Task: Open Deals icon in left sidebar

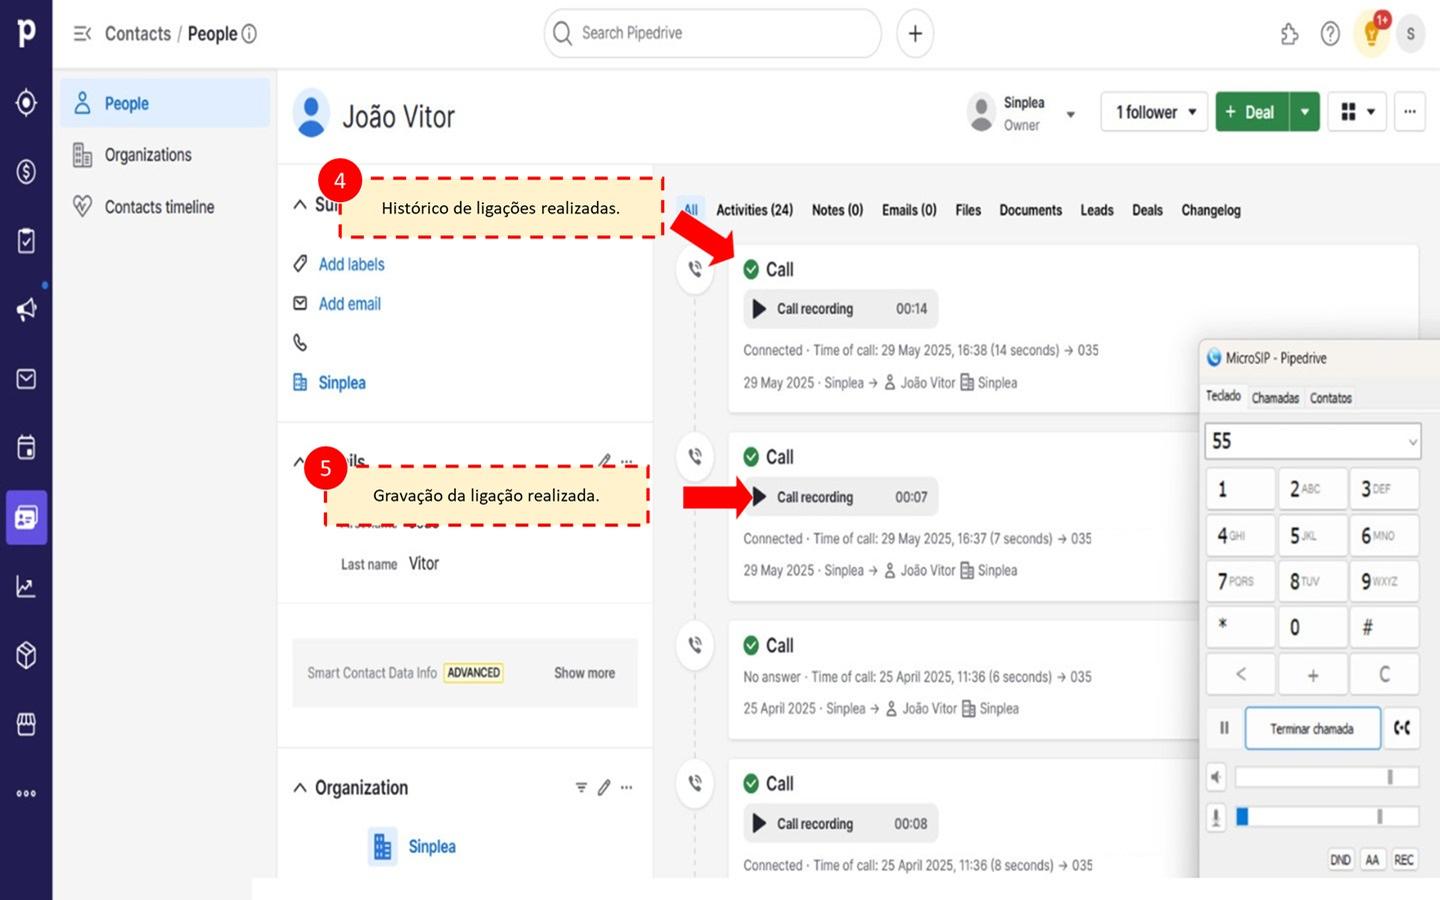Action: 26,171
